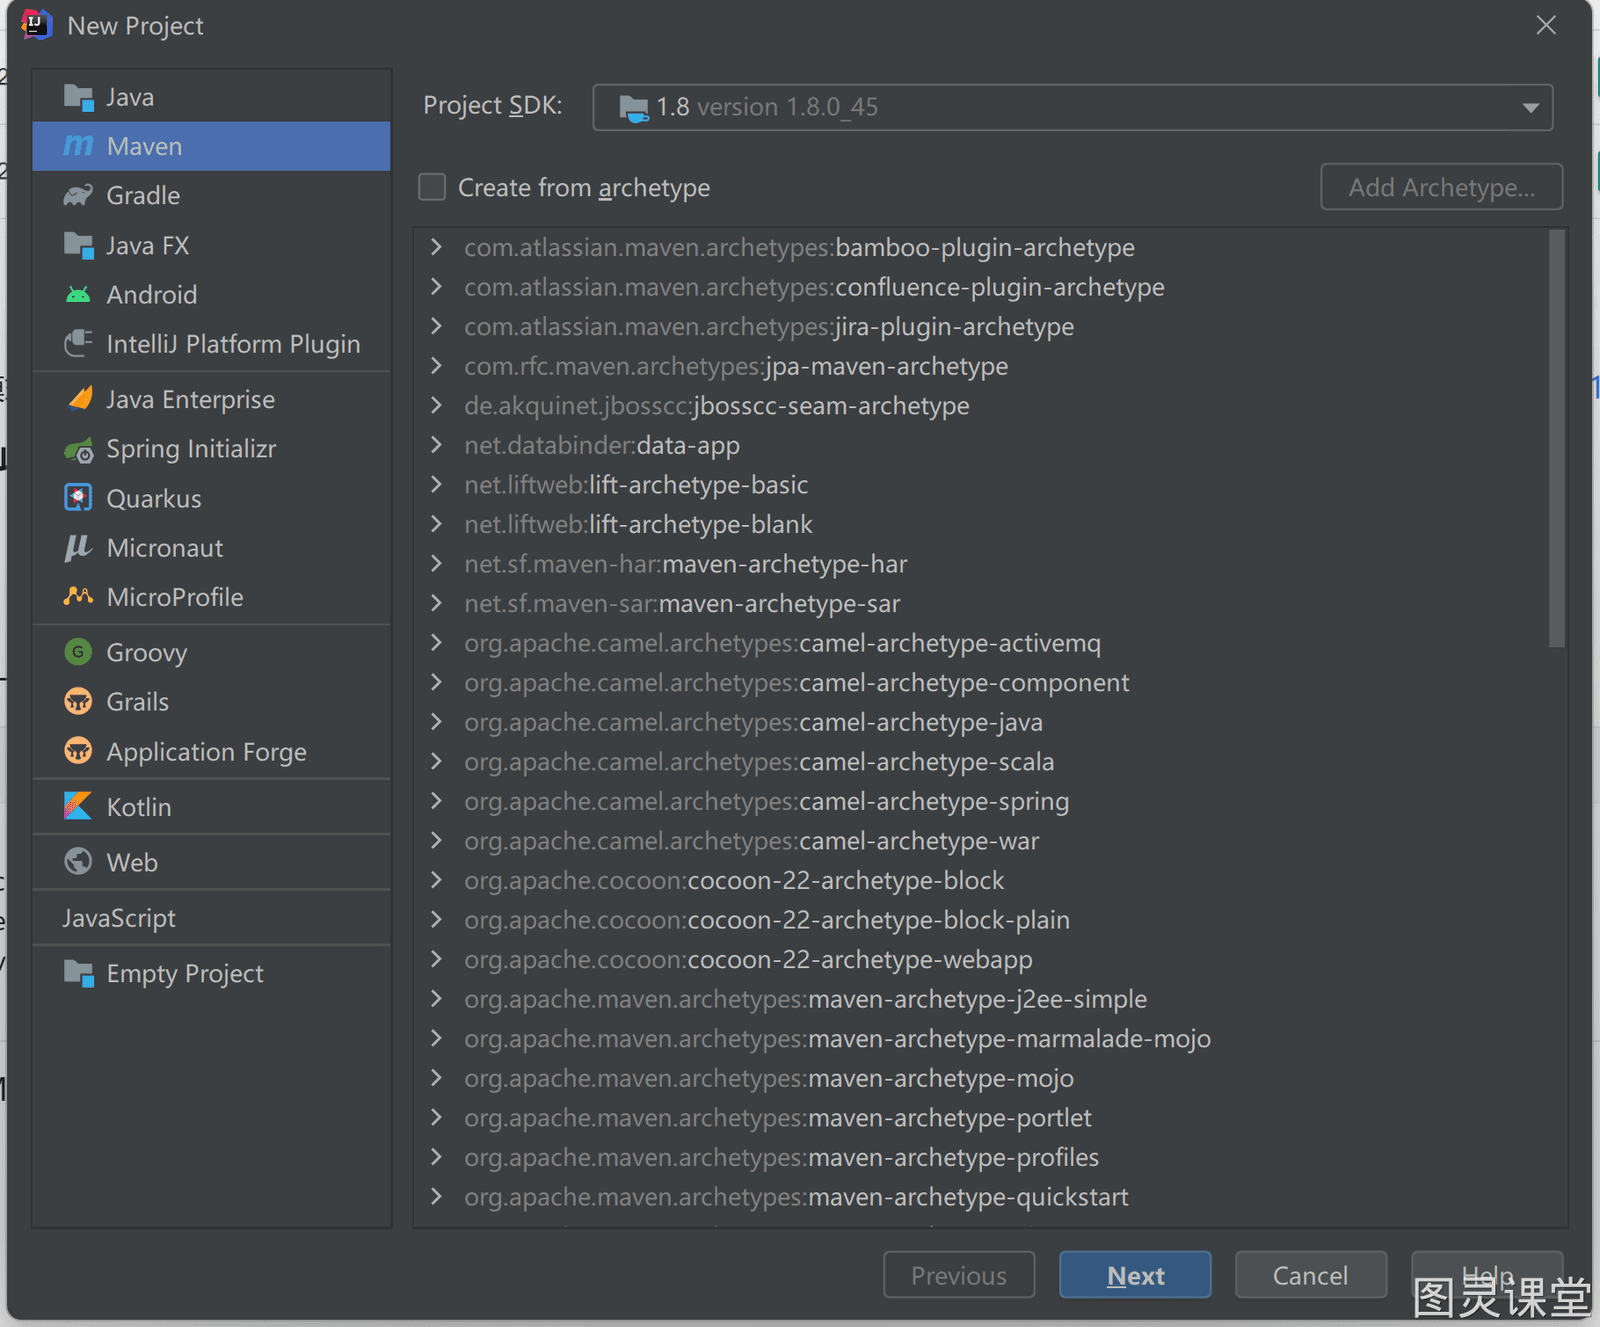Select lift-archetype-blank archetype
The width and height of the screenshot is (1600, 1327).
(x=638, y=524)
